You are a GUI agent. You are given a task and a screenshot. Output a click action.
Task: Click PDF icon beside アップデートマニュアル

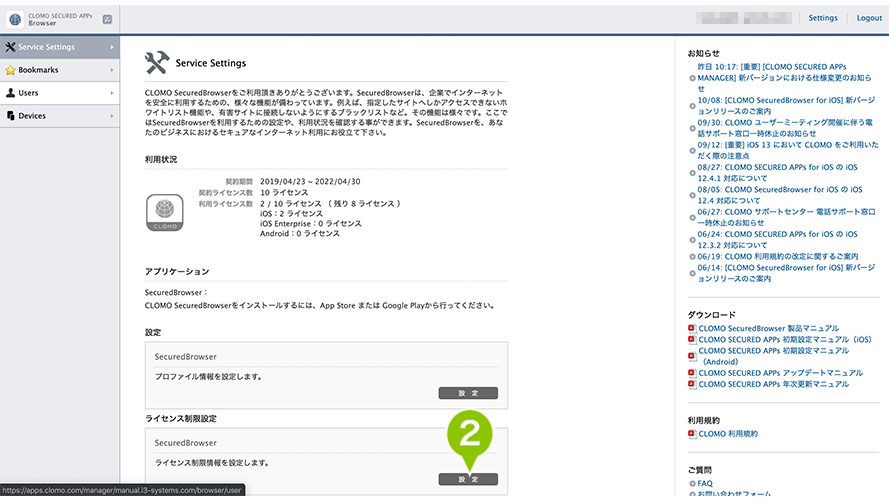692,373
